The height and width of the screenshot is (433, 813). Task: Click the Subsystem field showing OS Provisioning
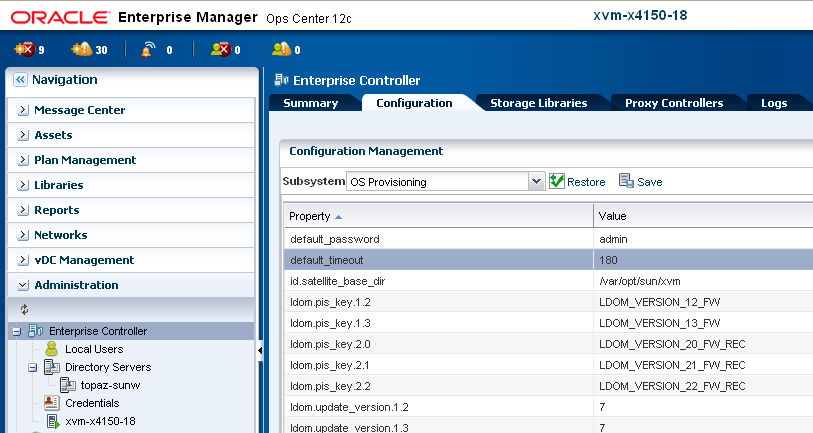(438, 181)
